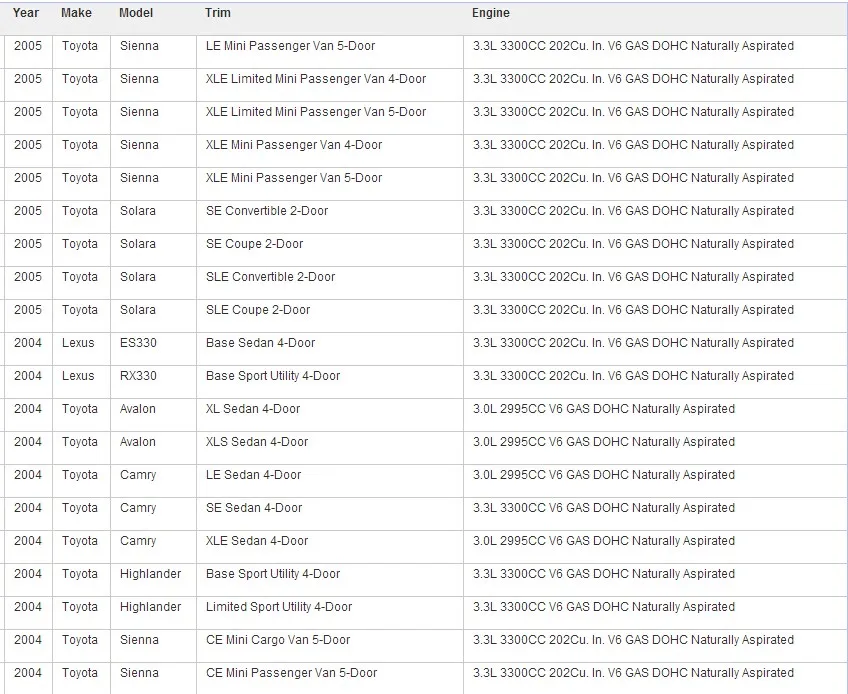This screenshot has height=694, width=848.
Task: Click the Trim column header
Action: (x=218, y=13)
